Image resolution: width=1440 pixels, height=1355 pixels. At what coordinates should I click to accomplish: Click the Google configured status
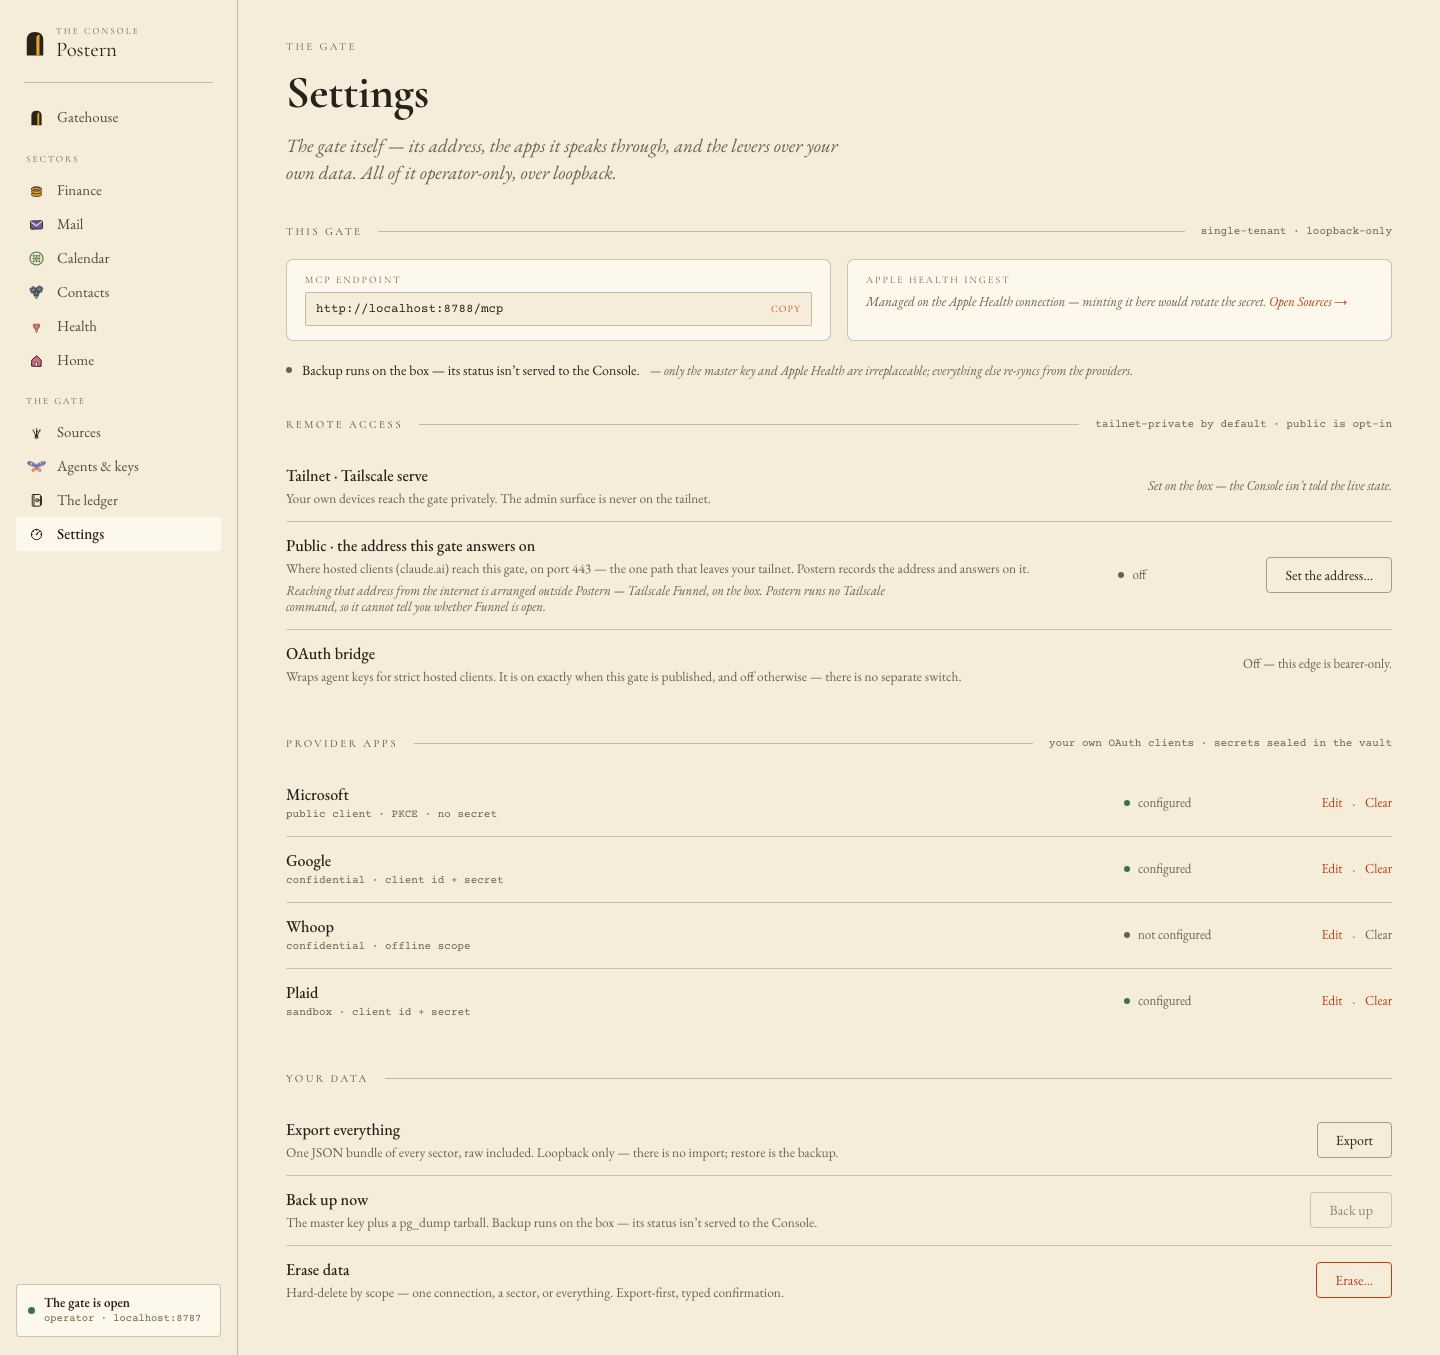(1157, 869)
